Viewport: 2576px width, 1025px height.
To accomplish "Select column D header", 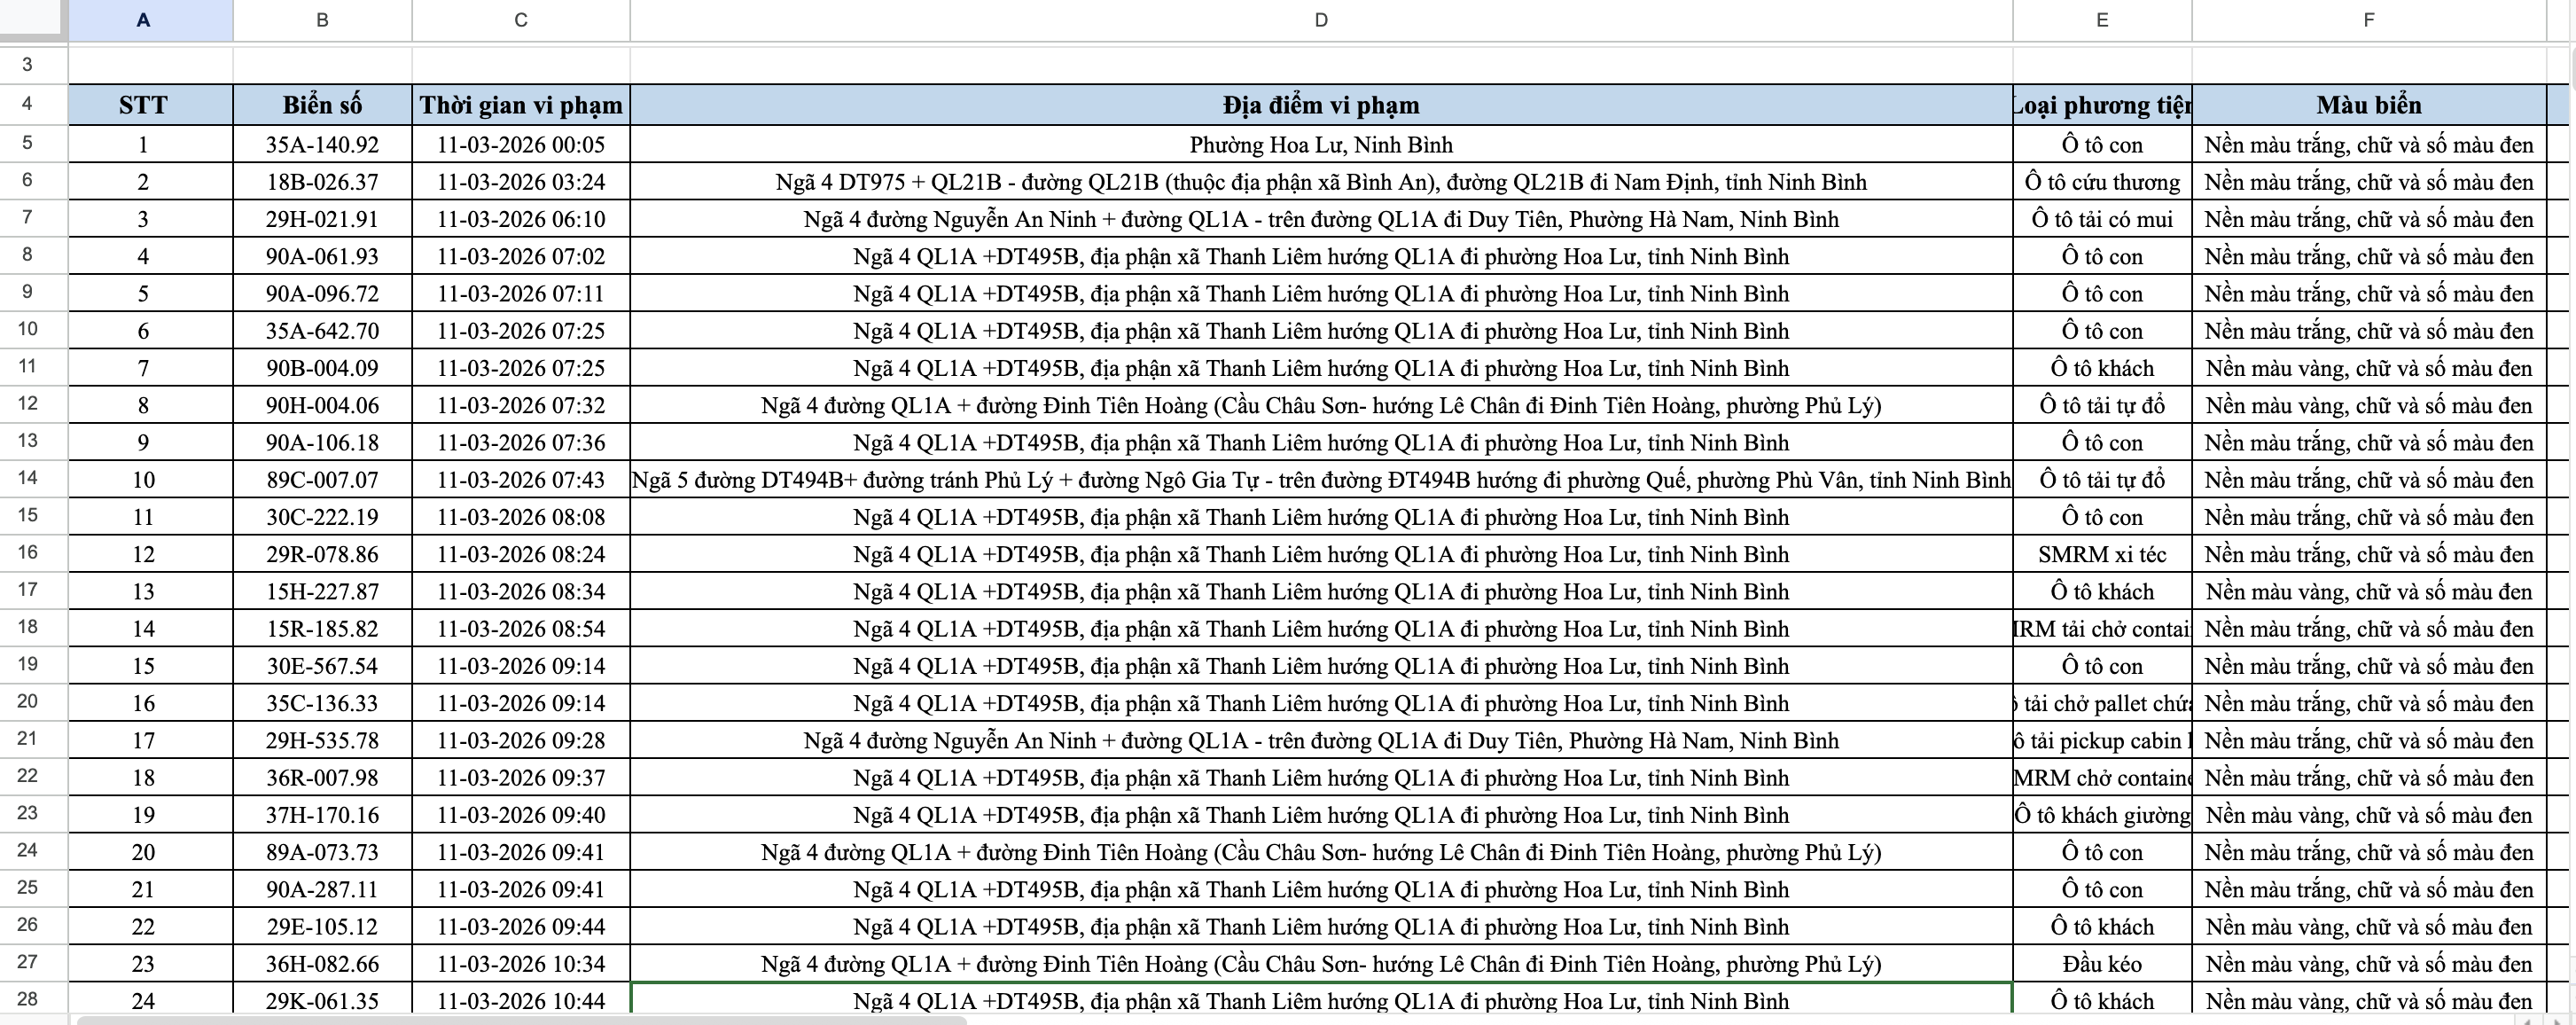I will pyautogui.click(x=1321, y=20).
